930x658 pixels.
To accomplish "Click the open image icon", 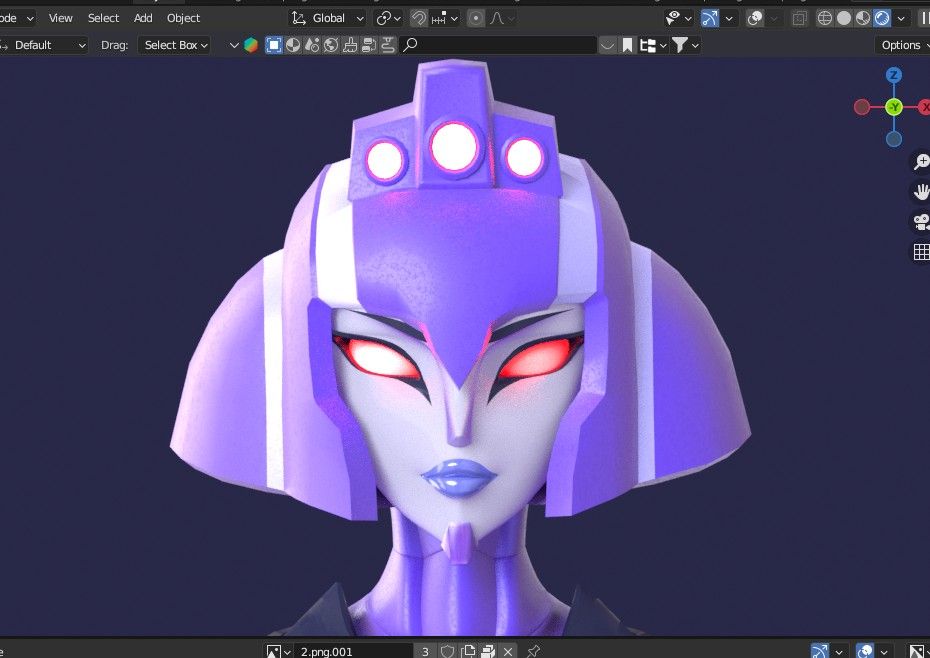I will 488,651.
